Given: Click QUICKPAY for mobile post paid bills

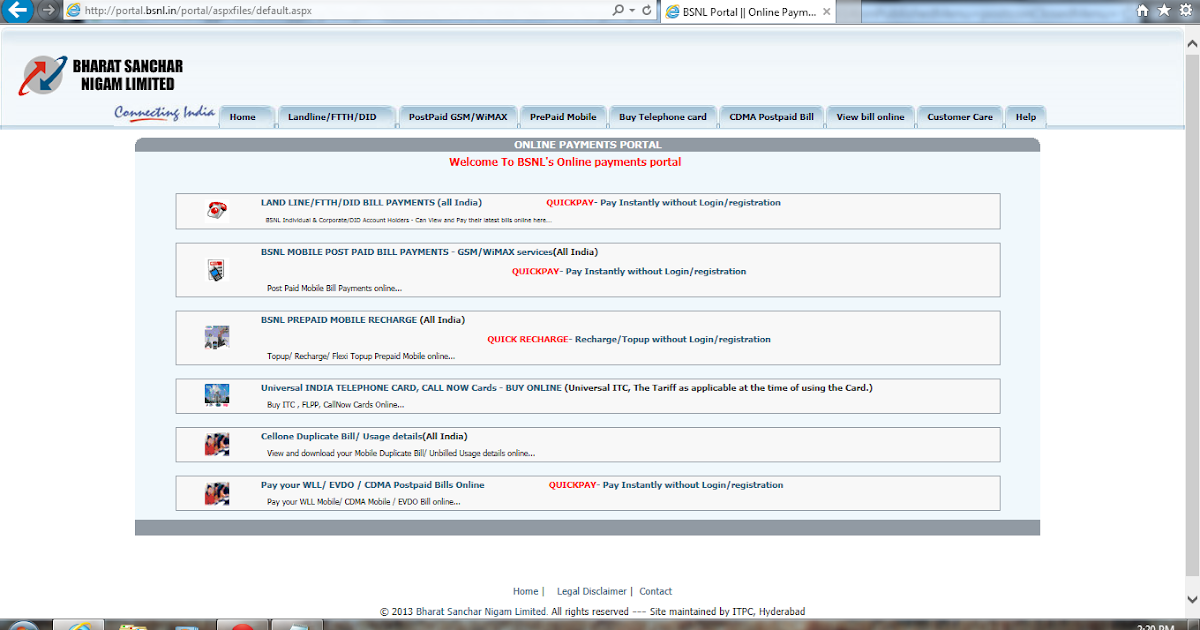Looking at the screenshot, I should click(535, 271).
